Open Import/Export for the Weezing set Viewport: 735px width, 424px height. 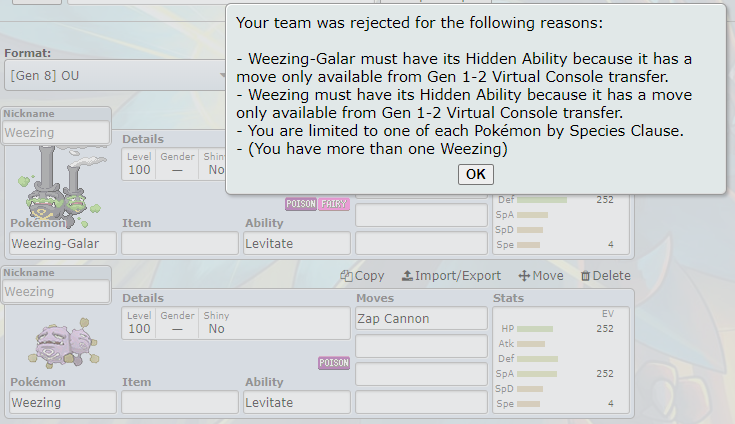(451, 276)
